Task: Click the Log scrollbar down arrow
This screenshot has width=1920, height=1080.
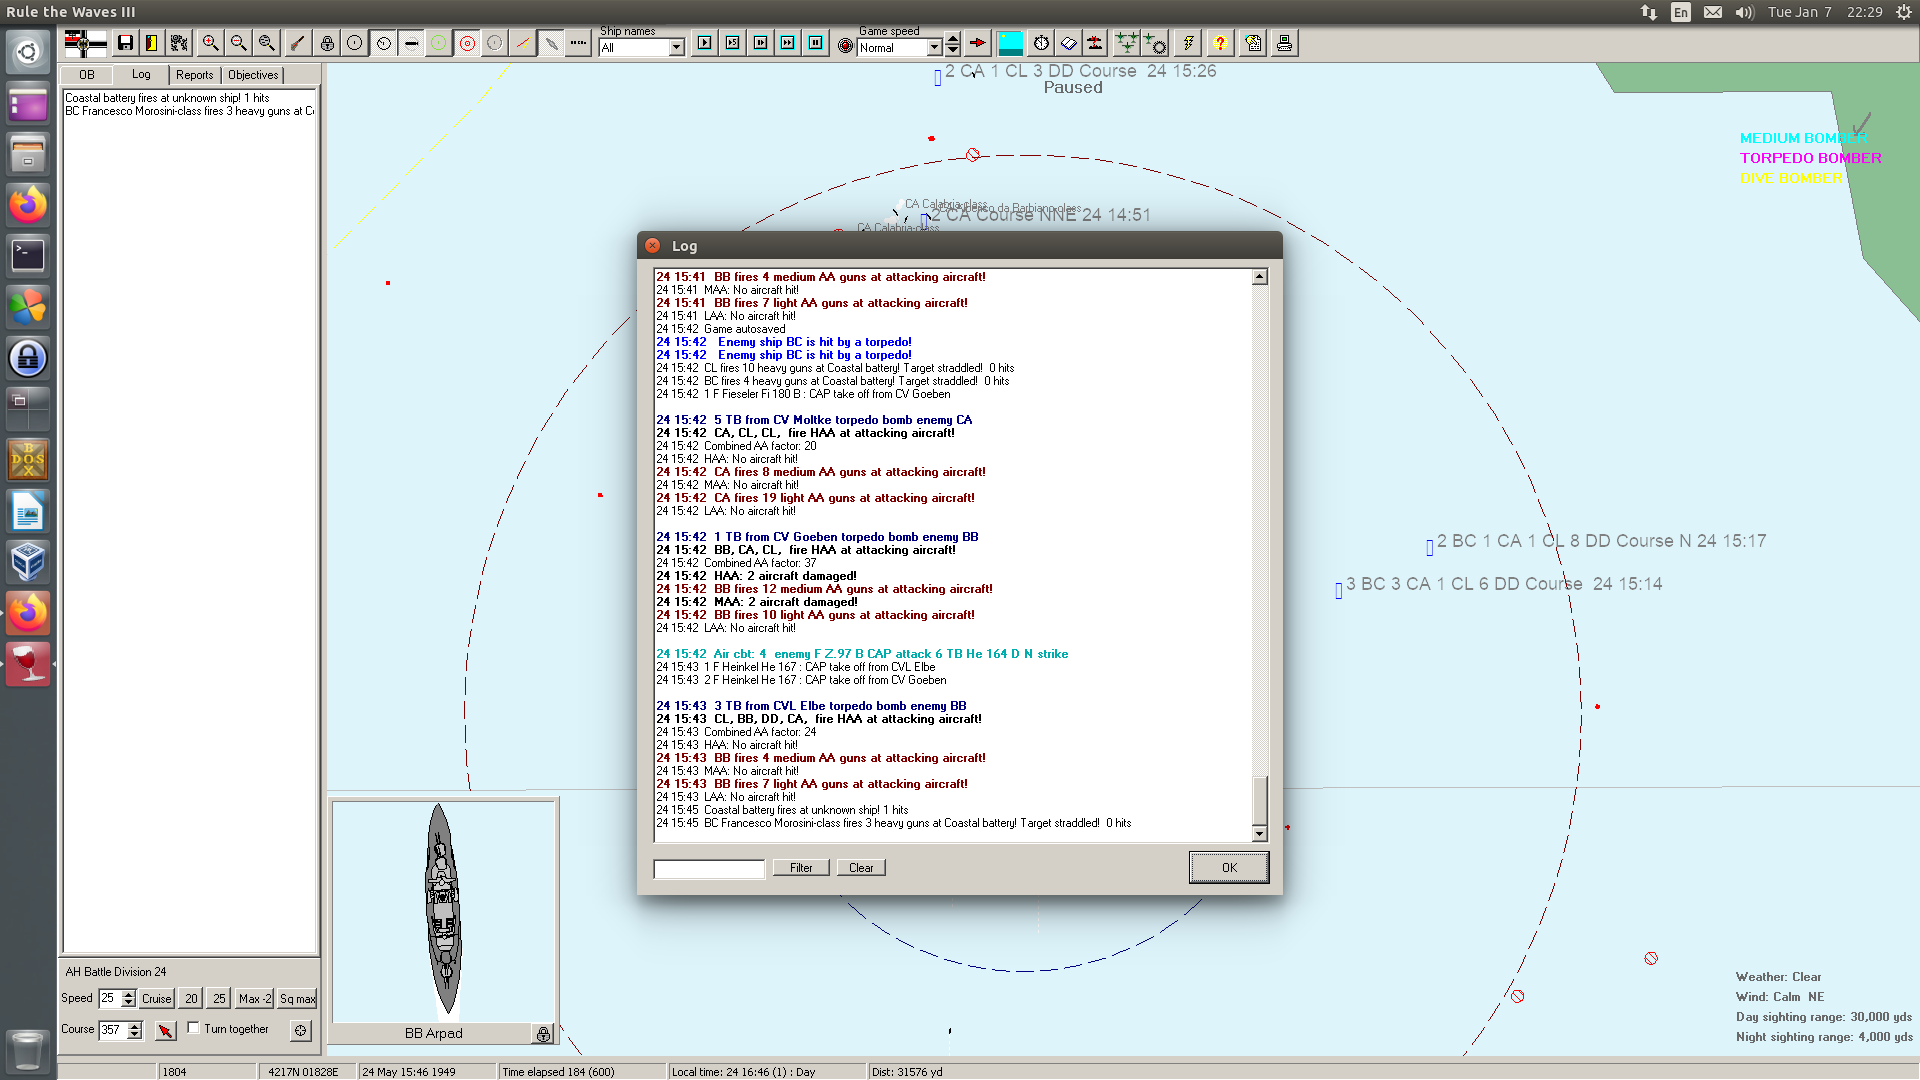Action: point(1260,833)
